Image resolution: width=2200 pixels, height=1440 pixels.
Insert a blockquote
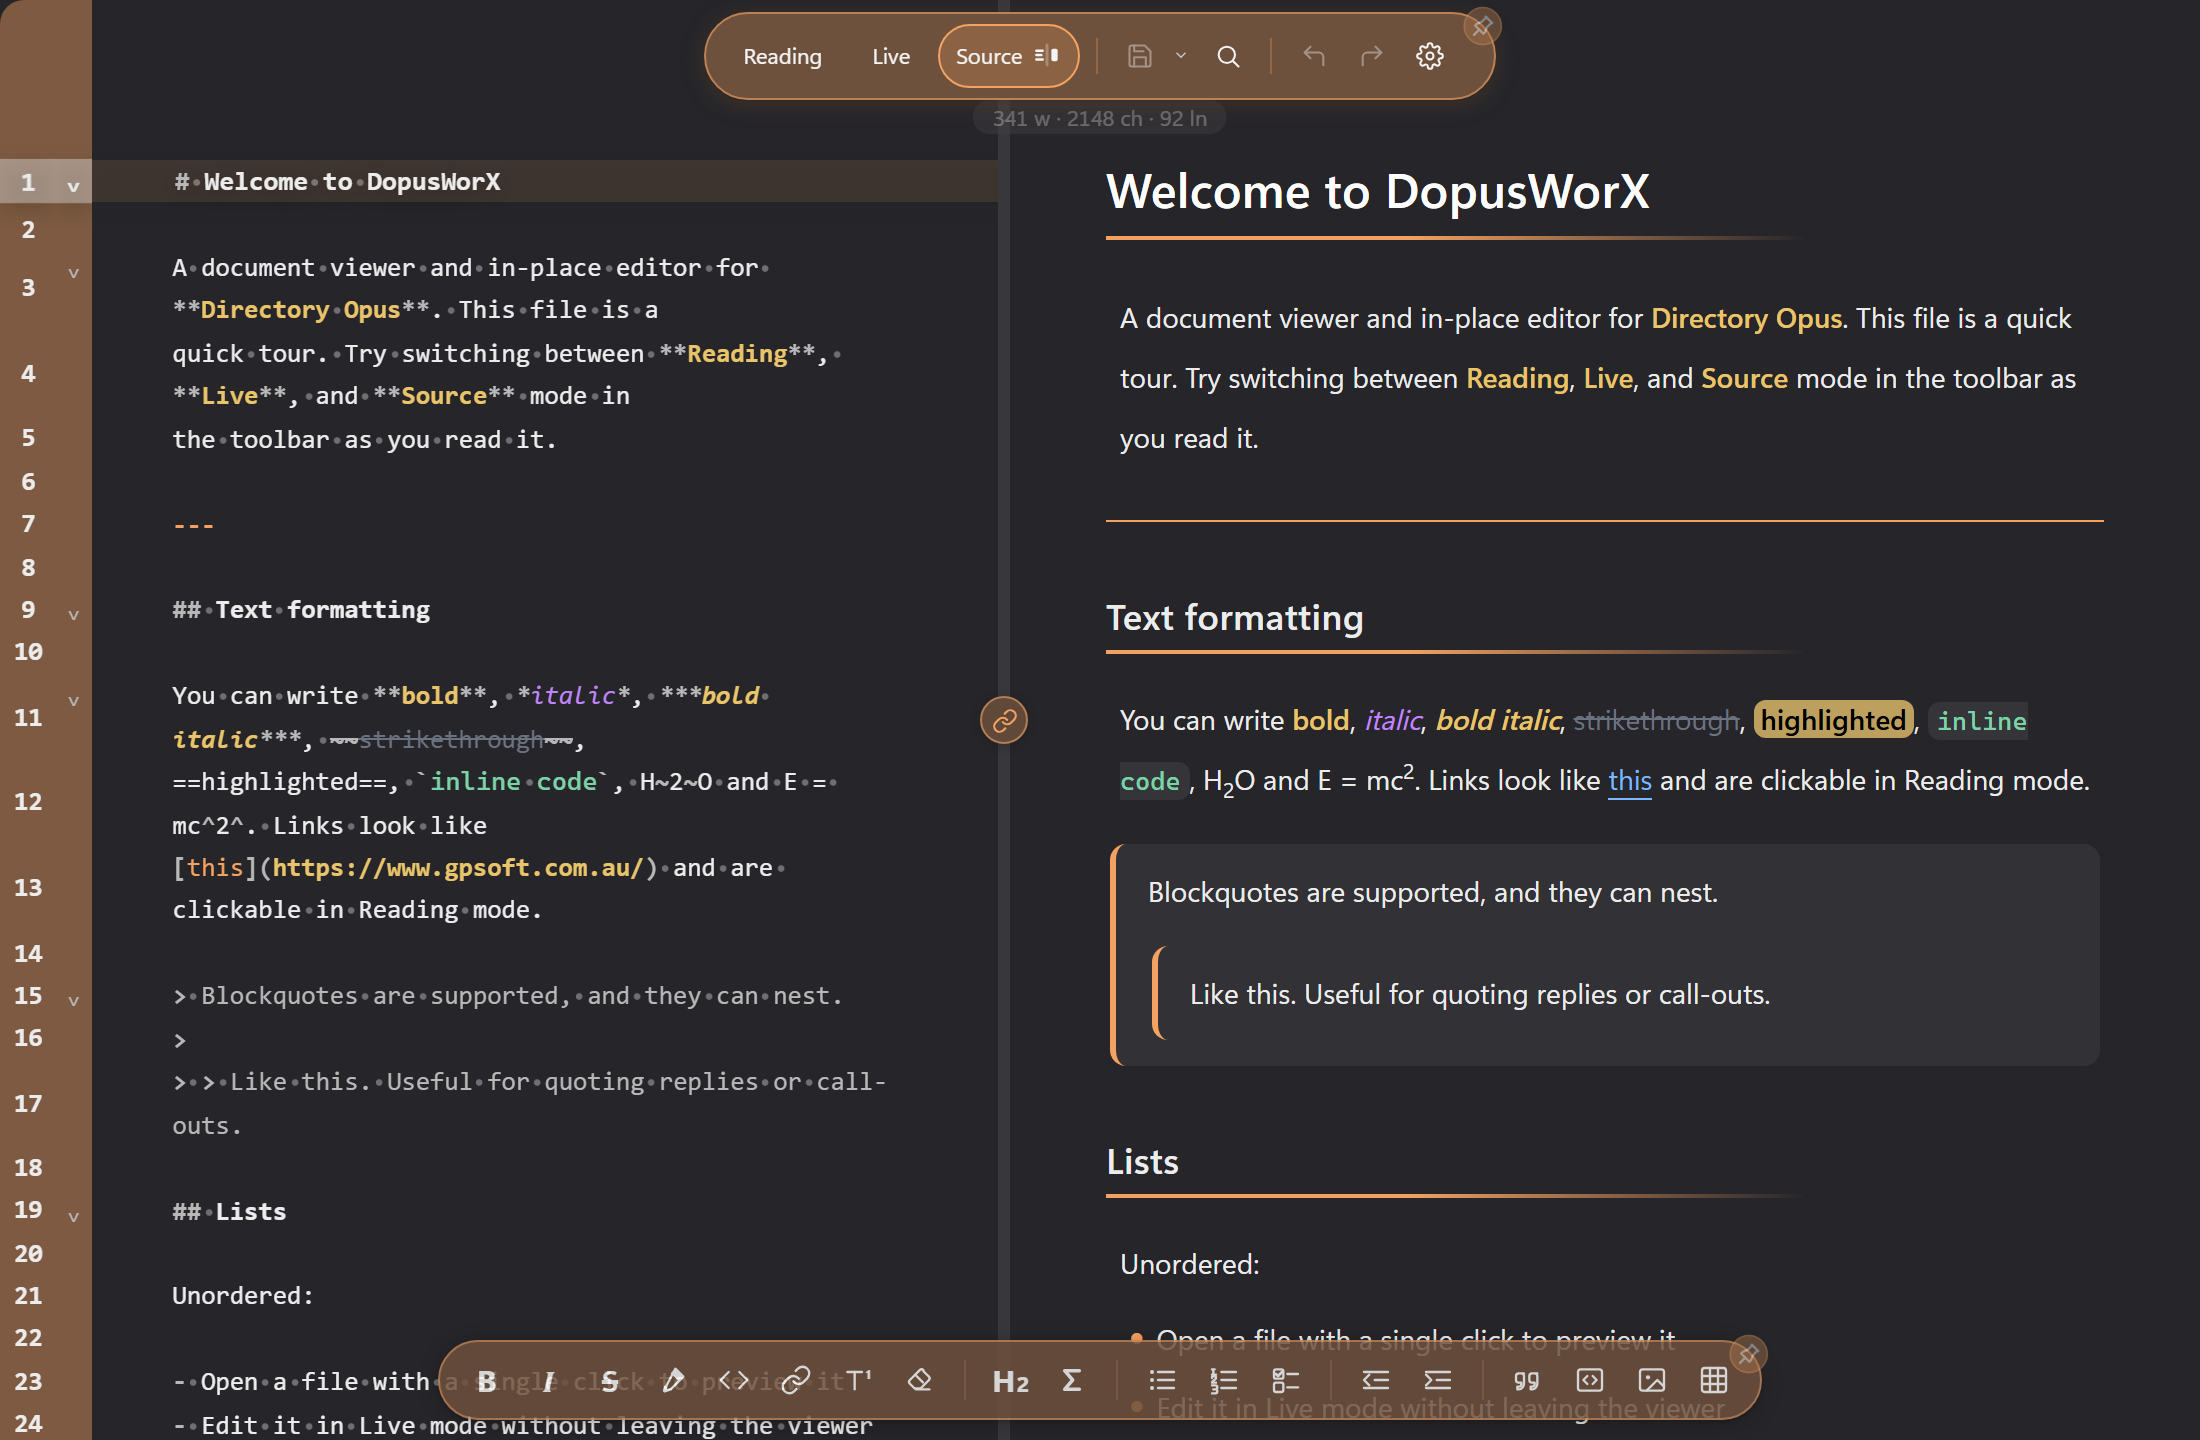tap(1527, 1381)
